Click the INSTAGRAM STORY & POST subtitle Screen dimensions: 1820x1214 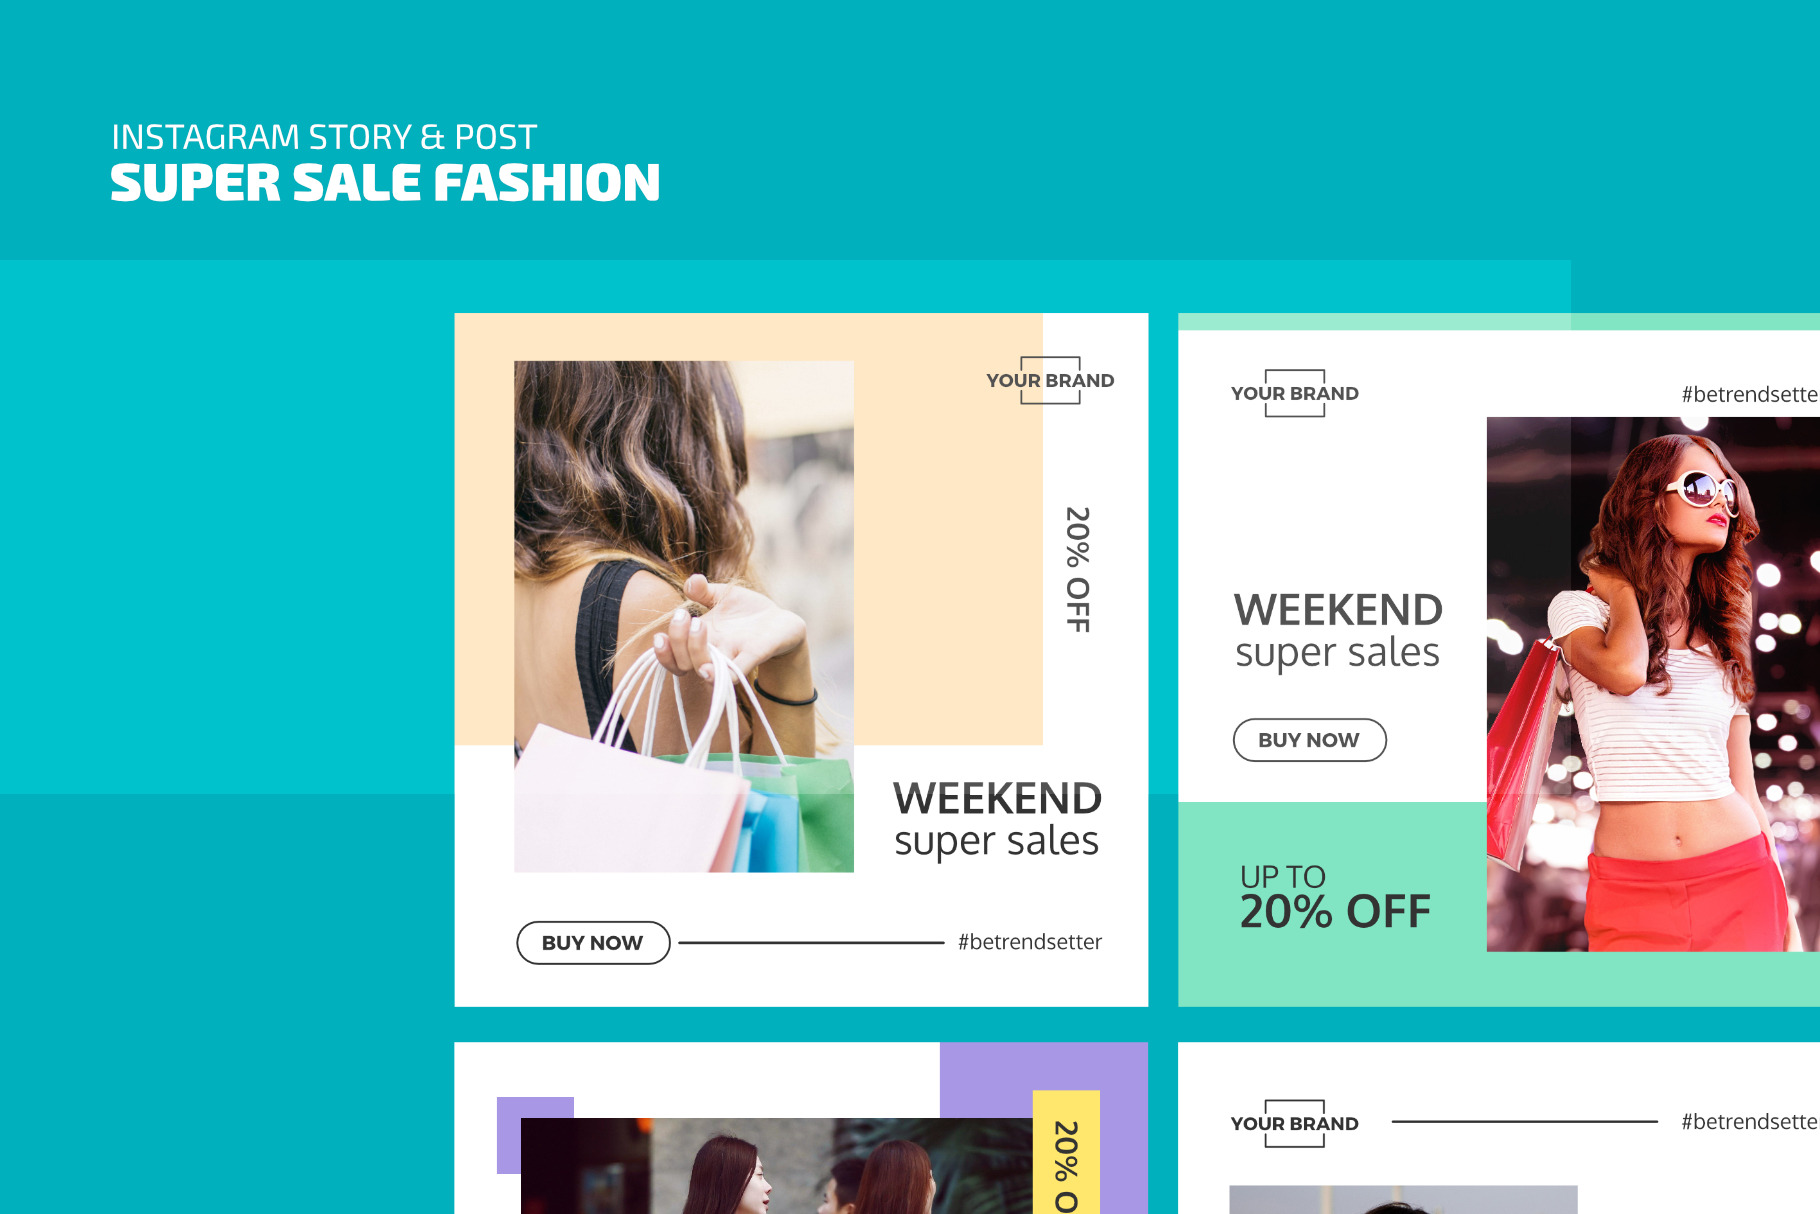(x=324, y=137)
